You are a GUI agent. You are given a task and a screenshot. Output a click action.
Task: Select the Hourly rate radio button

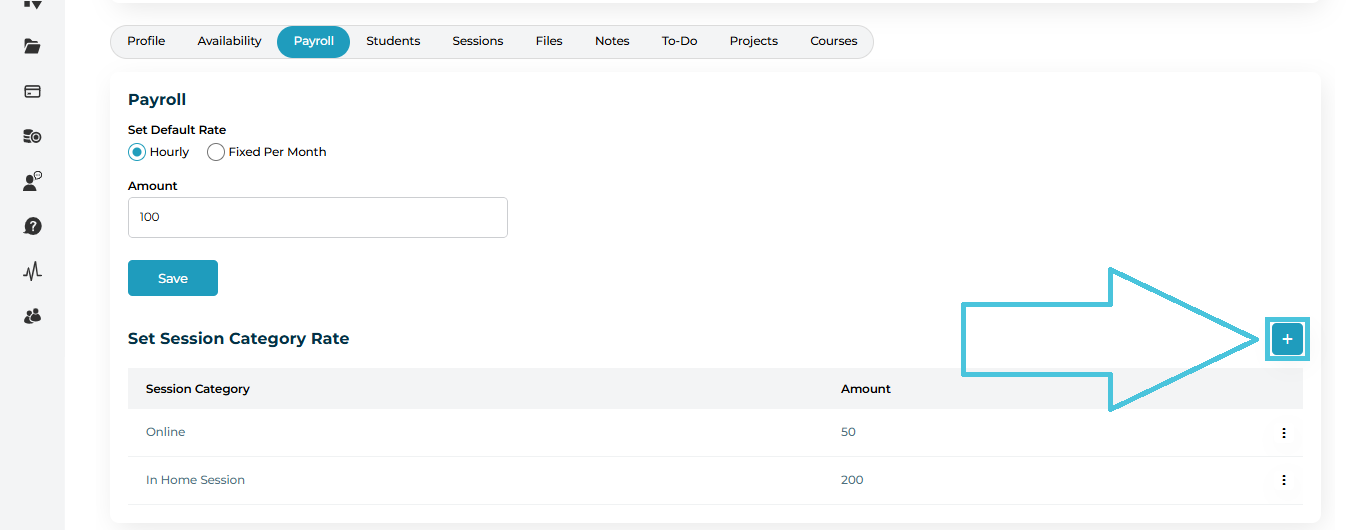point(138,152)
